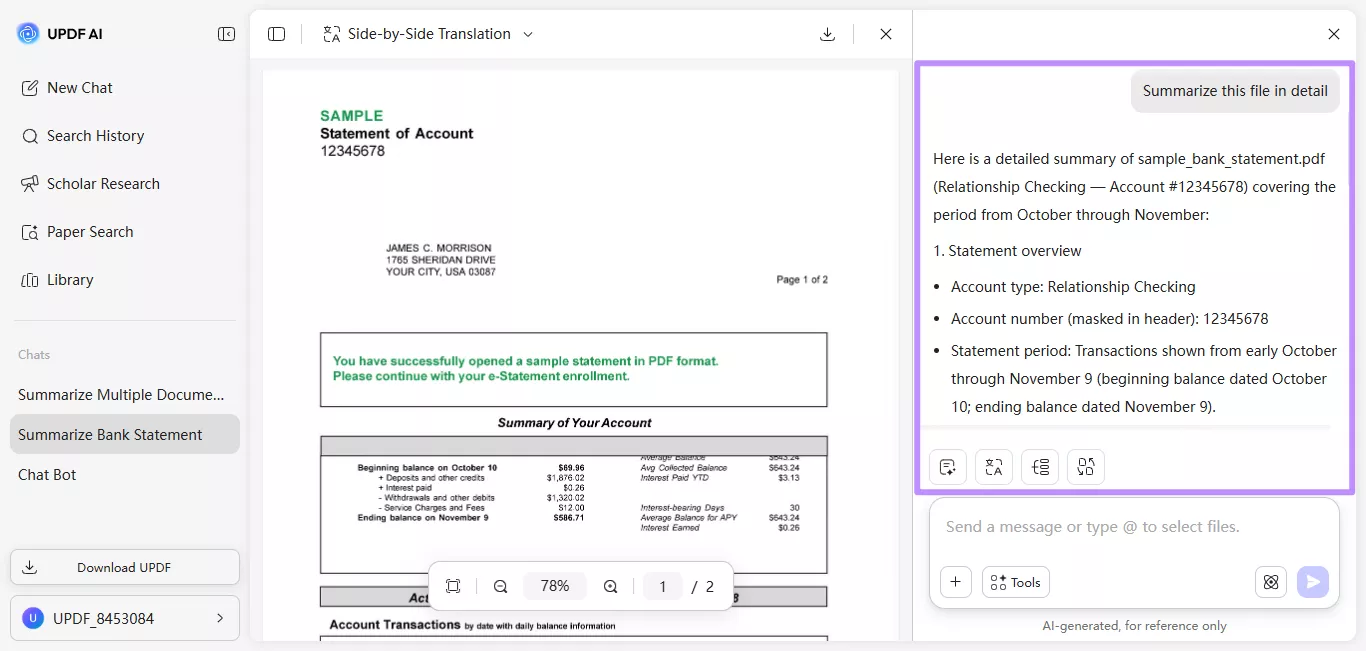
Task: Click the AI model selector icon
Action: tap(1271, 582)
